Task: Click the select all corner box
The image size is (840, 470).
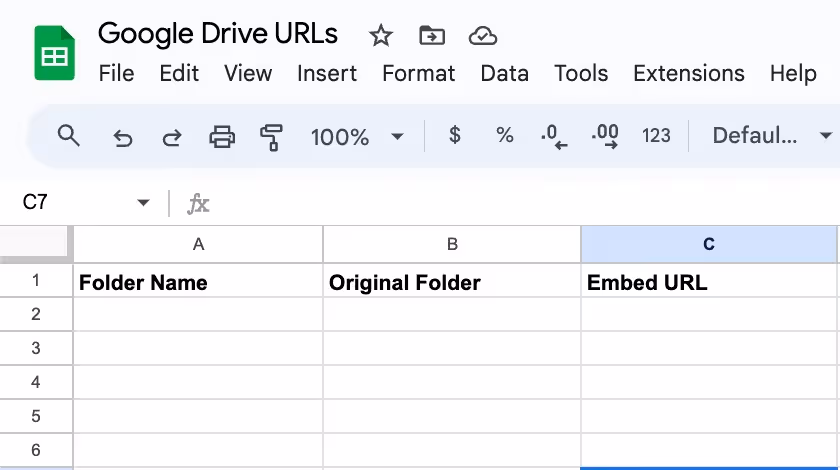Action: (34, 244)
